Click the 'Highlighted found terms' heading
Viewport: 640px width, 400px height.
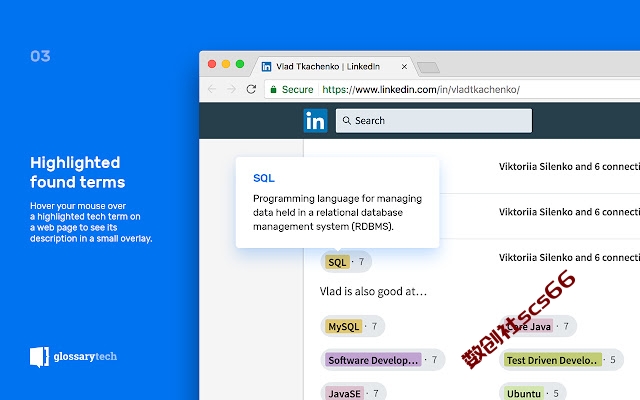pyautogui.click(x=78, y=172)
